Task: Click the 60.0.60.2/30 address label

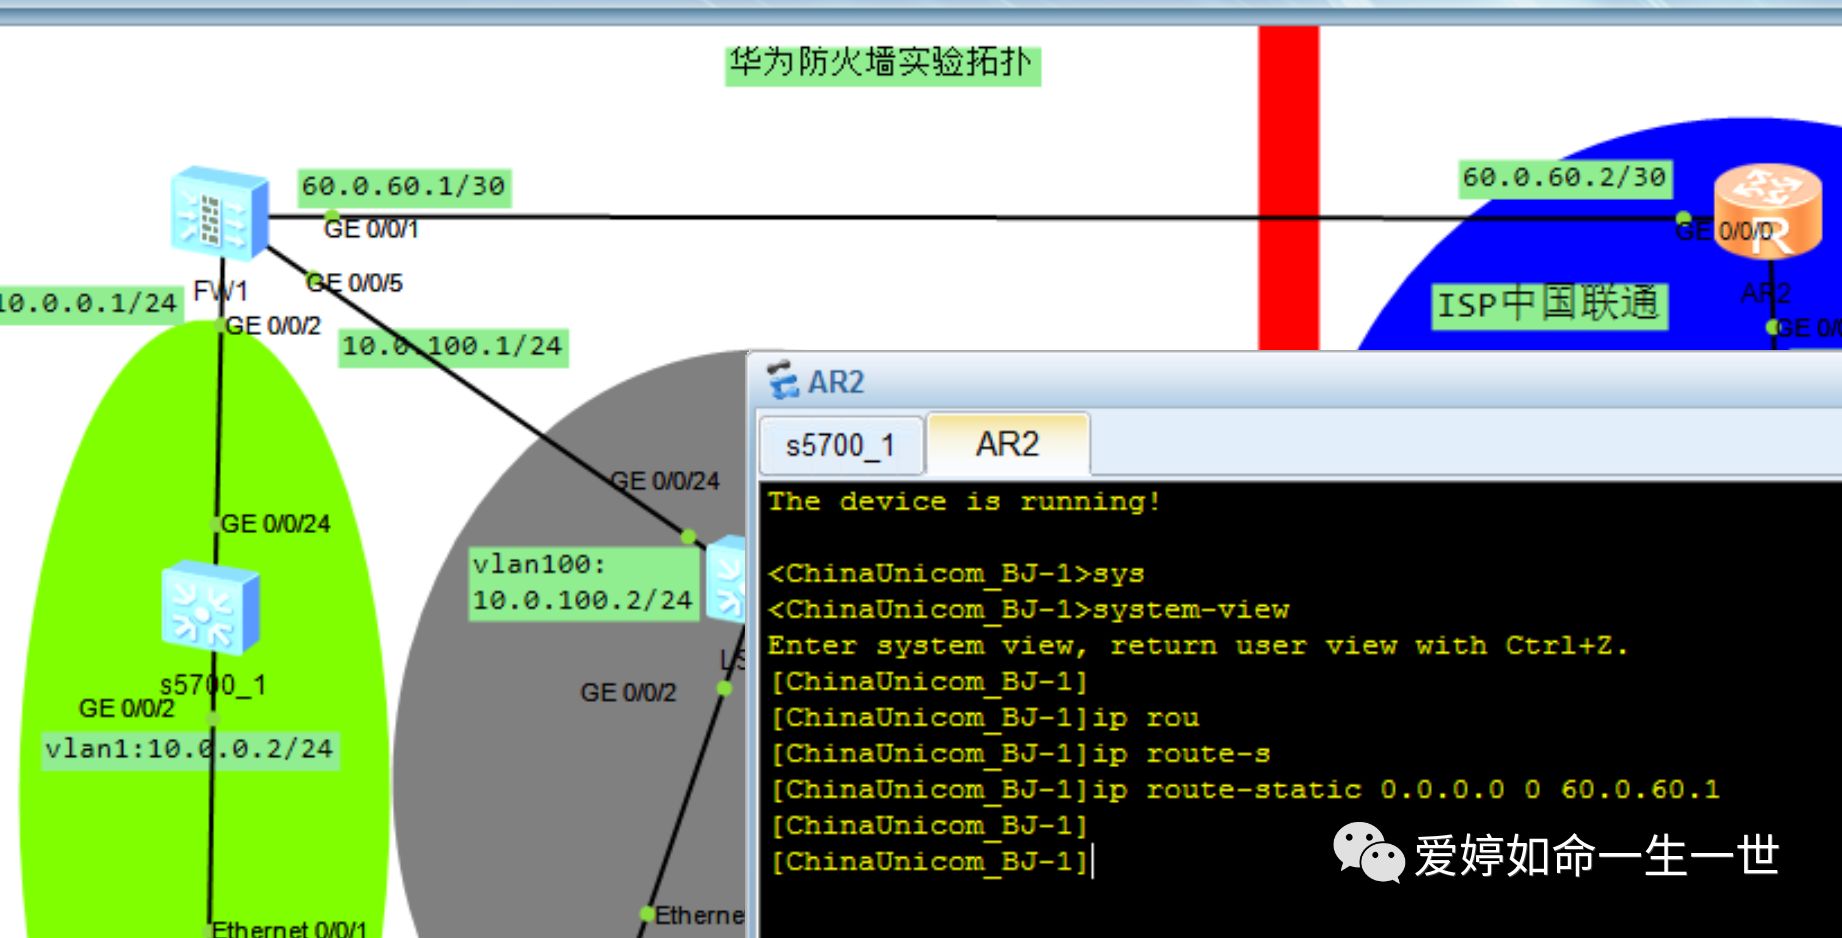Action: tap(1564, 178)
